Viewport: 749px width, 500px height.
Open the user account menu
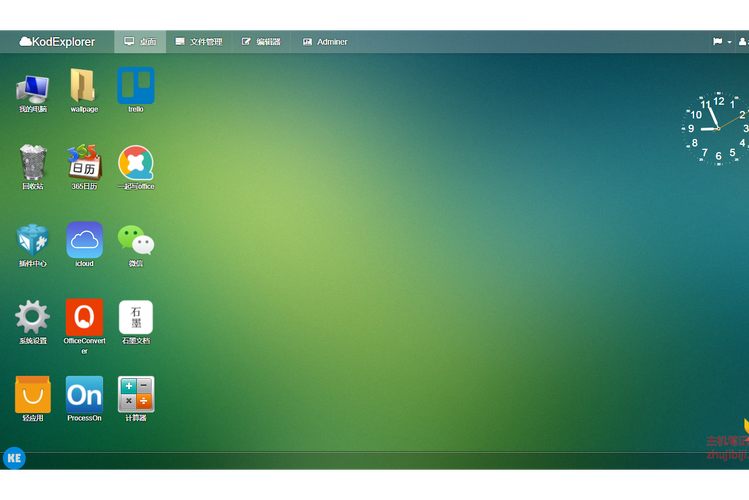click(742, 42)
